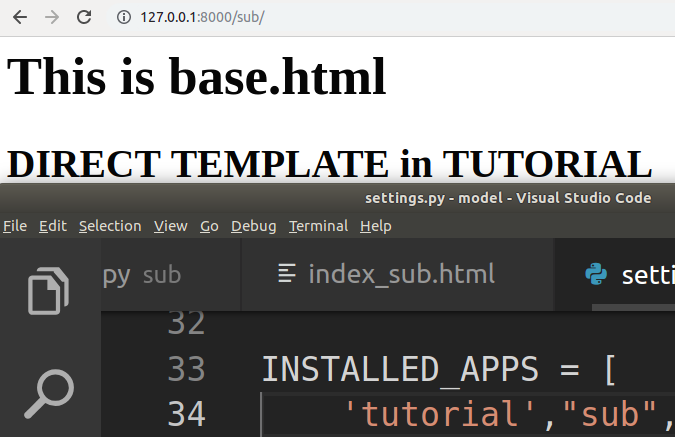Click line number 33 in the editor
675x437 pixels.
click(186, 369)
